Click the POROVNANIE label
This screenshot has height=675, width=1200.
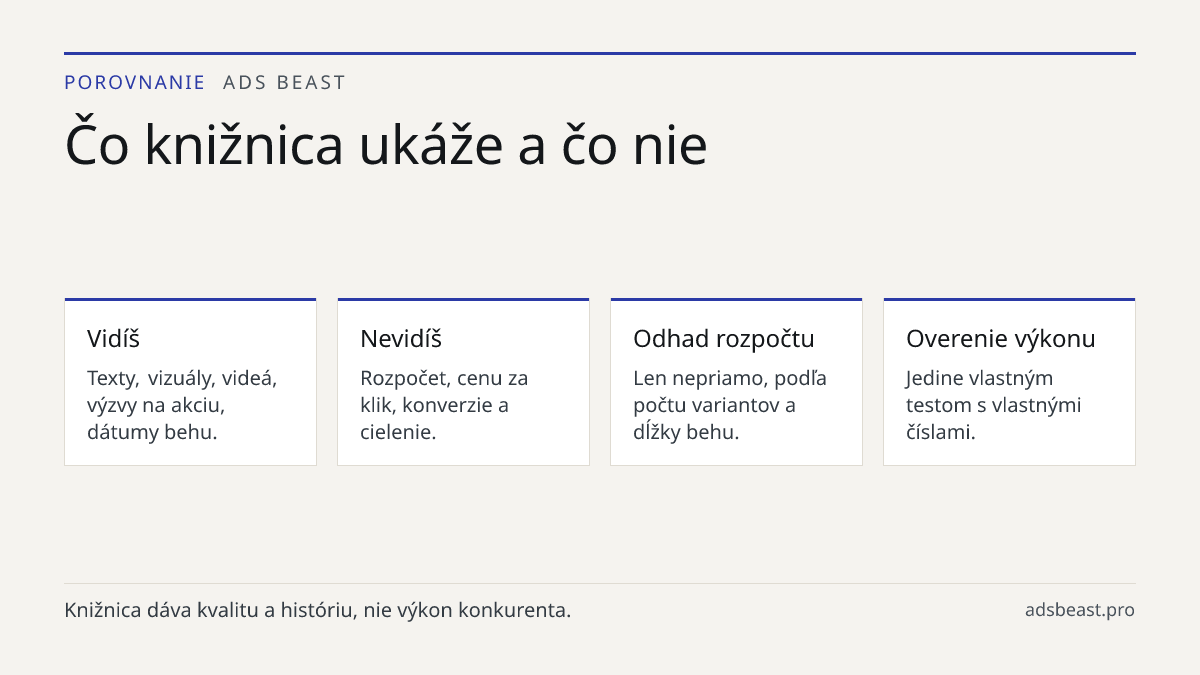pyautogui.click(x=135, y=83)
